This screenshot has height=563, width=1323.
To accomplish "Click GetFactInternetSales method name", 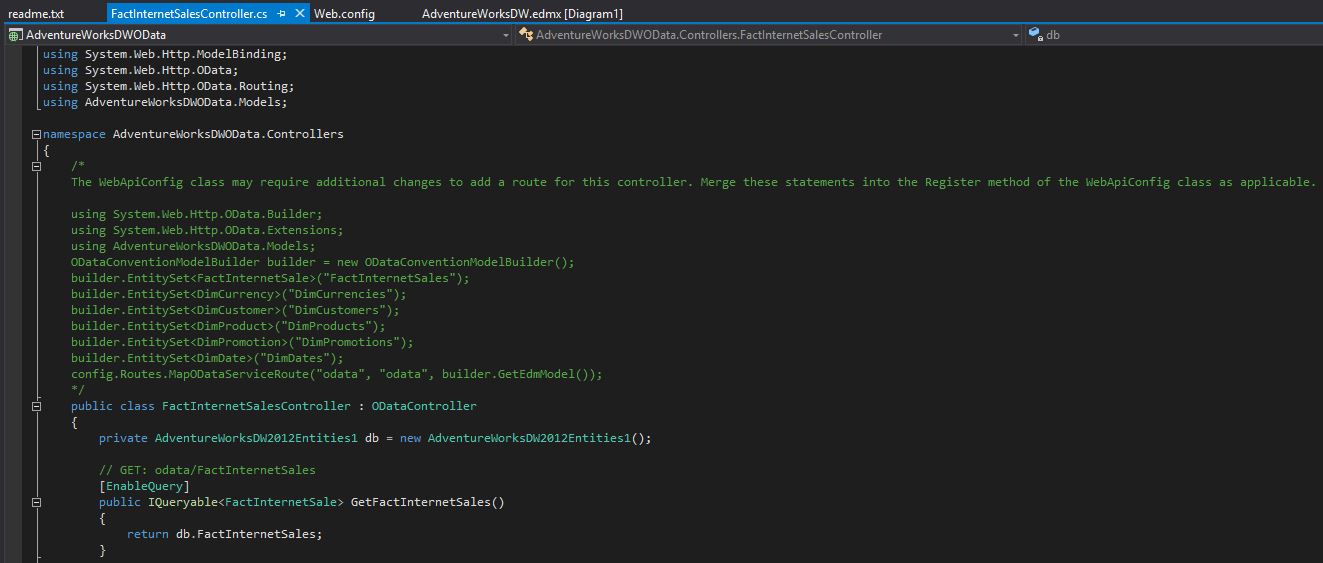I will [x=420, y=502].
